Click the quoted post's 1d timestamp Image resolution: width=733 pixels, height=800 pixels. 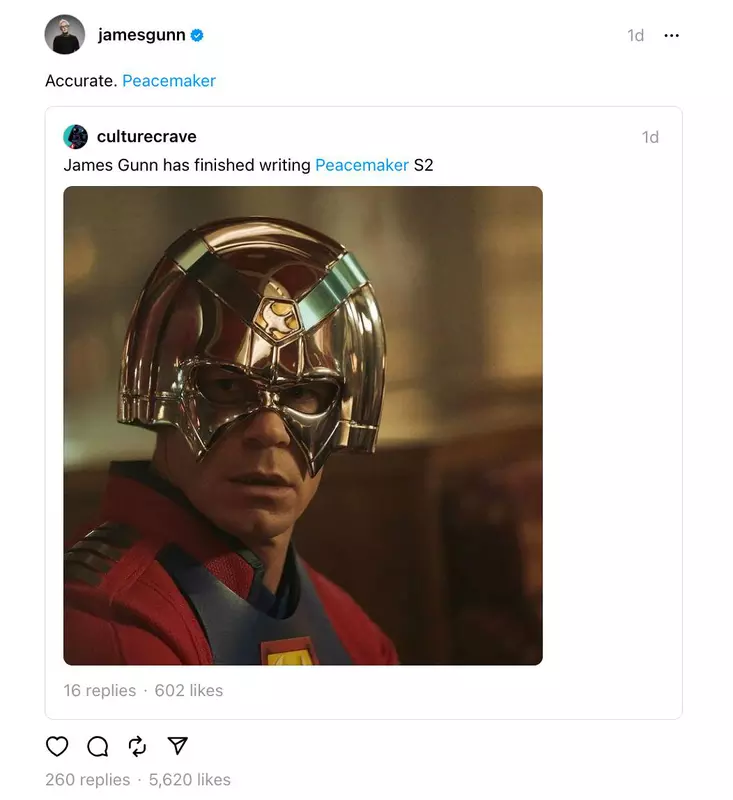pos(650,138)
